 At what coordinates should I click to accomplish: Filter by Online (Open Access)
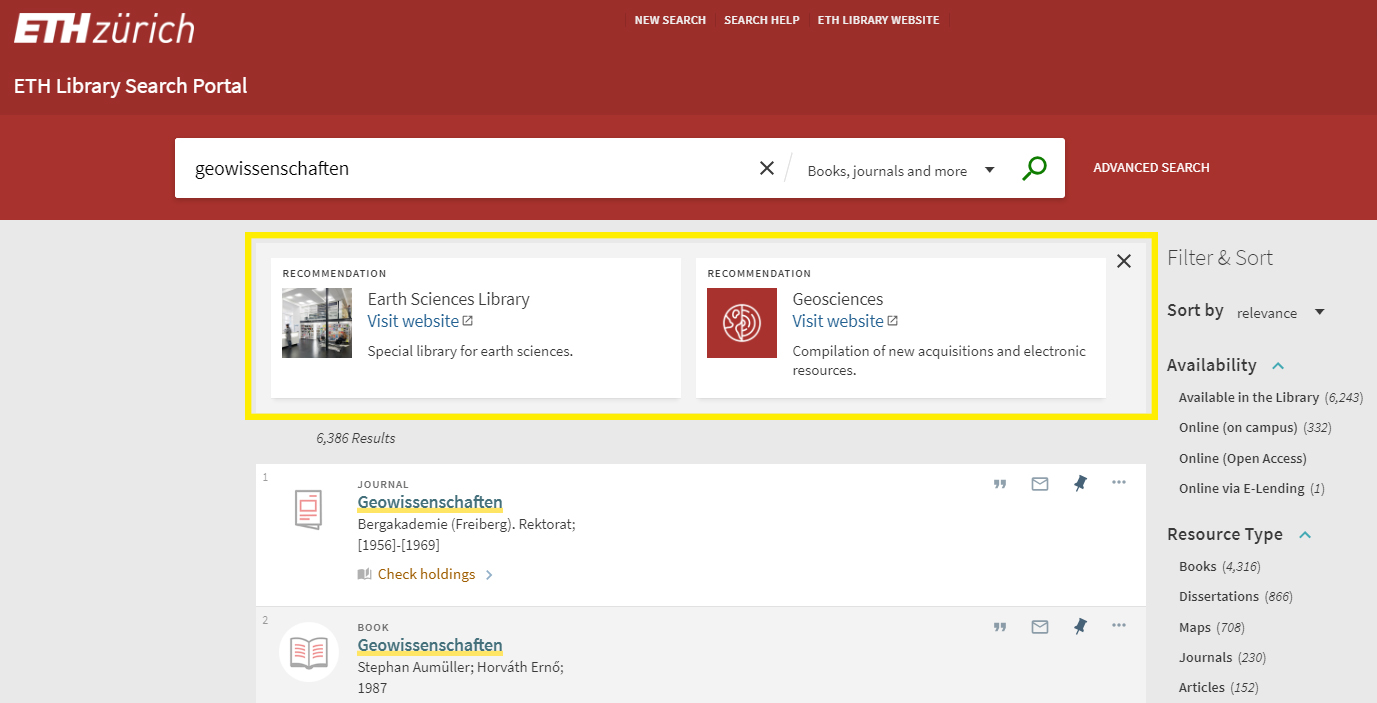tap(1243, 458)
